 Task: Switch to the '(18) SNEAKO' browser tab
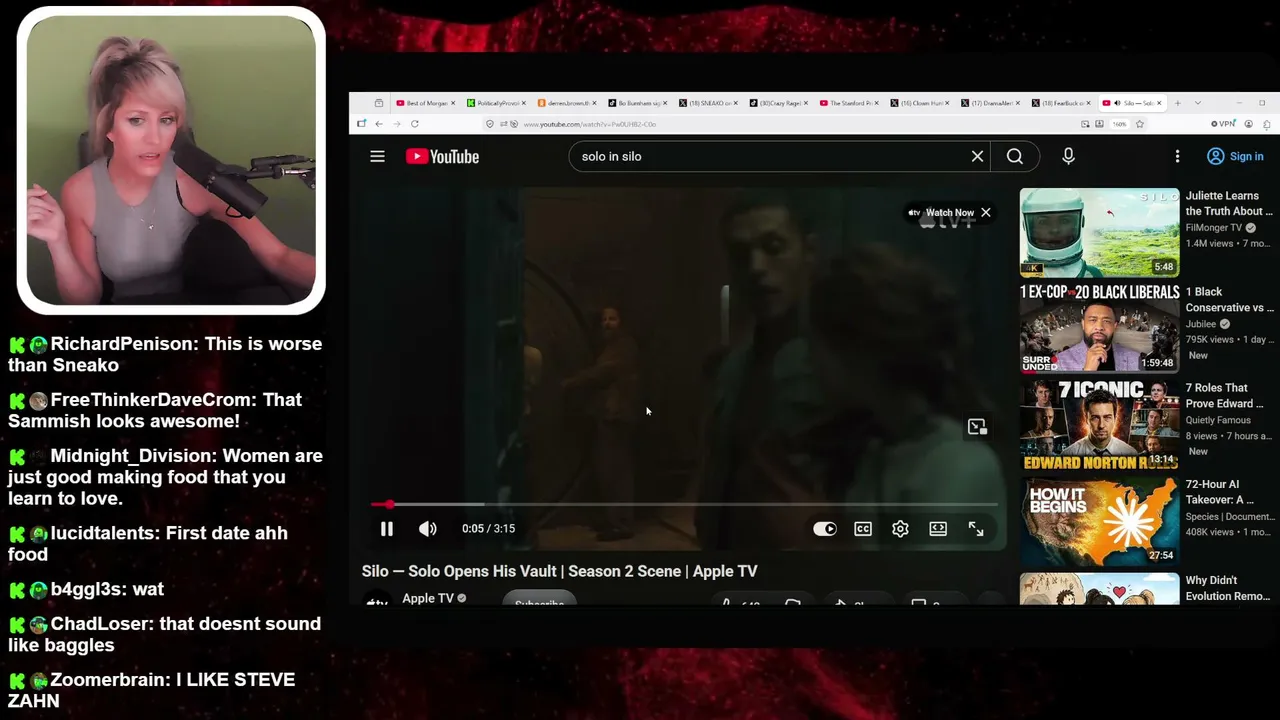[708, 103]
